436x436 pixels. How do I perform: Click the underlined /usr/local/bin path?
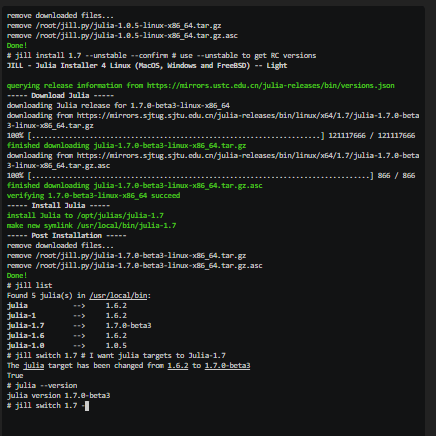point(118,296)
